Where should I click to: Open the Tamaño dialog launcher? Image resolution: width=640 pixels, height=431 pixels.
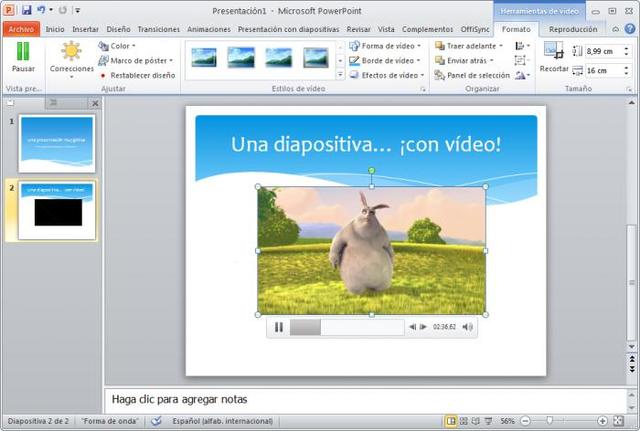pos(629,89)
